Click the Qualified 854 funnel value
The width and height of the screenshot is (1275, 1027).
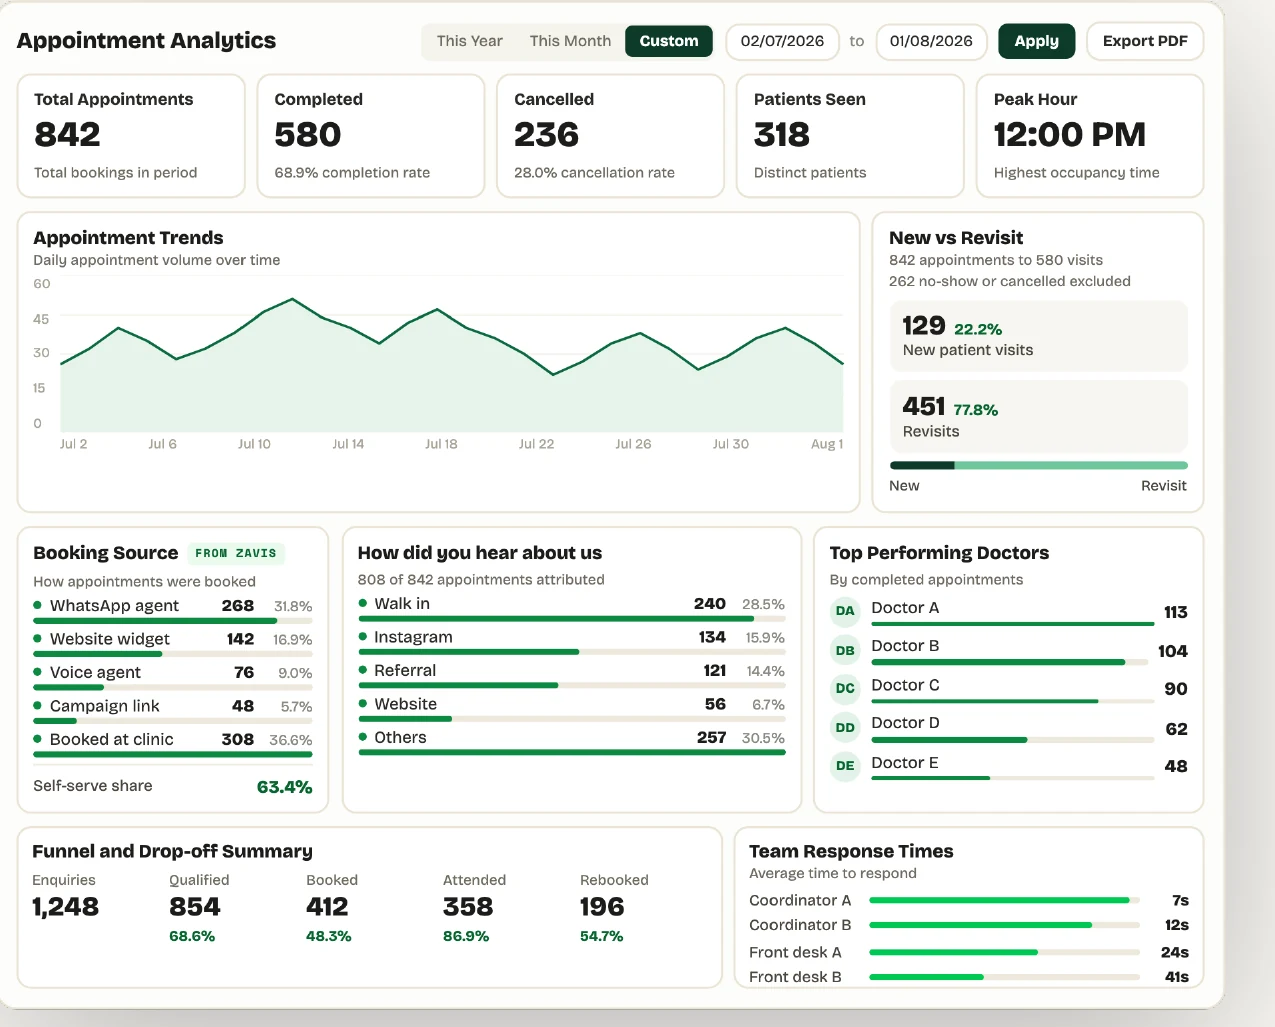195,907
